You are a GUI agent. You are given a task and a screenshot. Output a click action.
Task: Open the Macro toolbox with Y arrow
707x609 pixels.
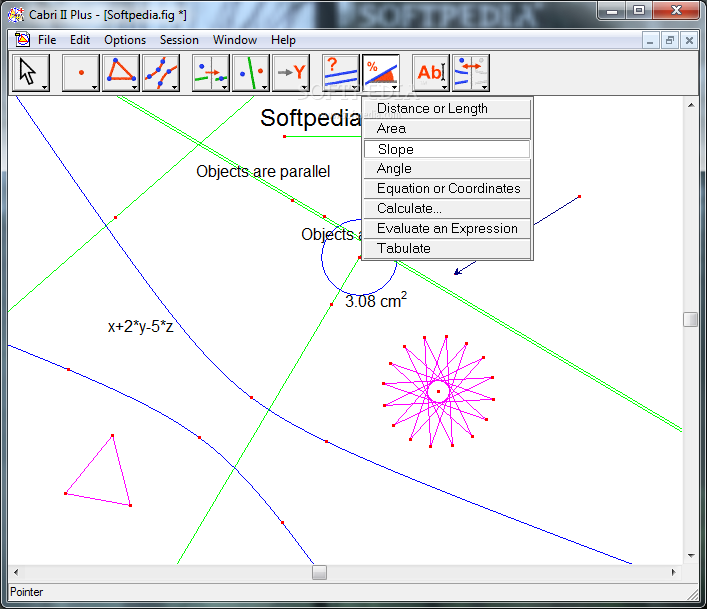pyautogui.click(x=291, y=73)
